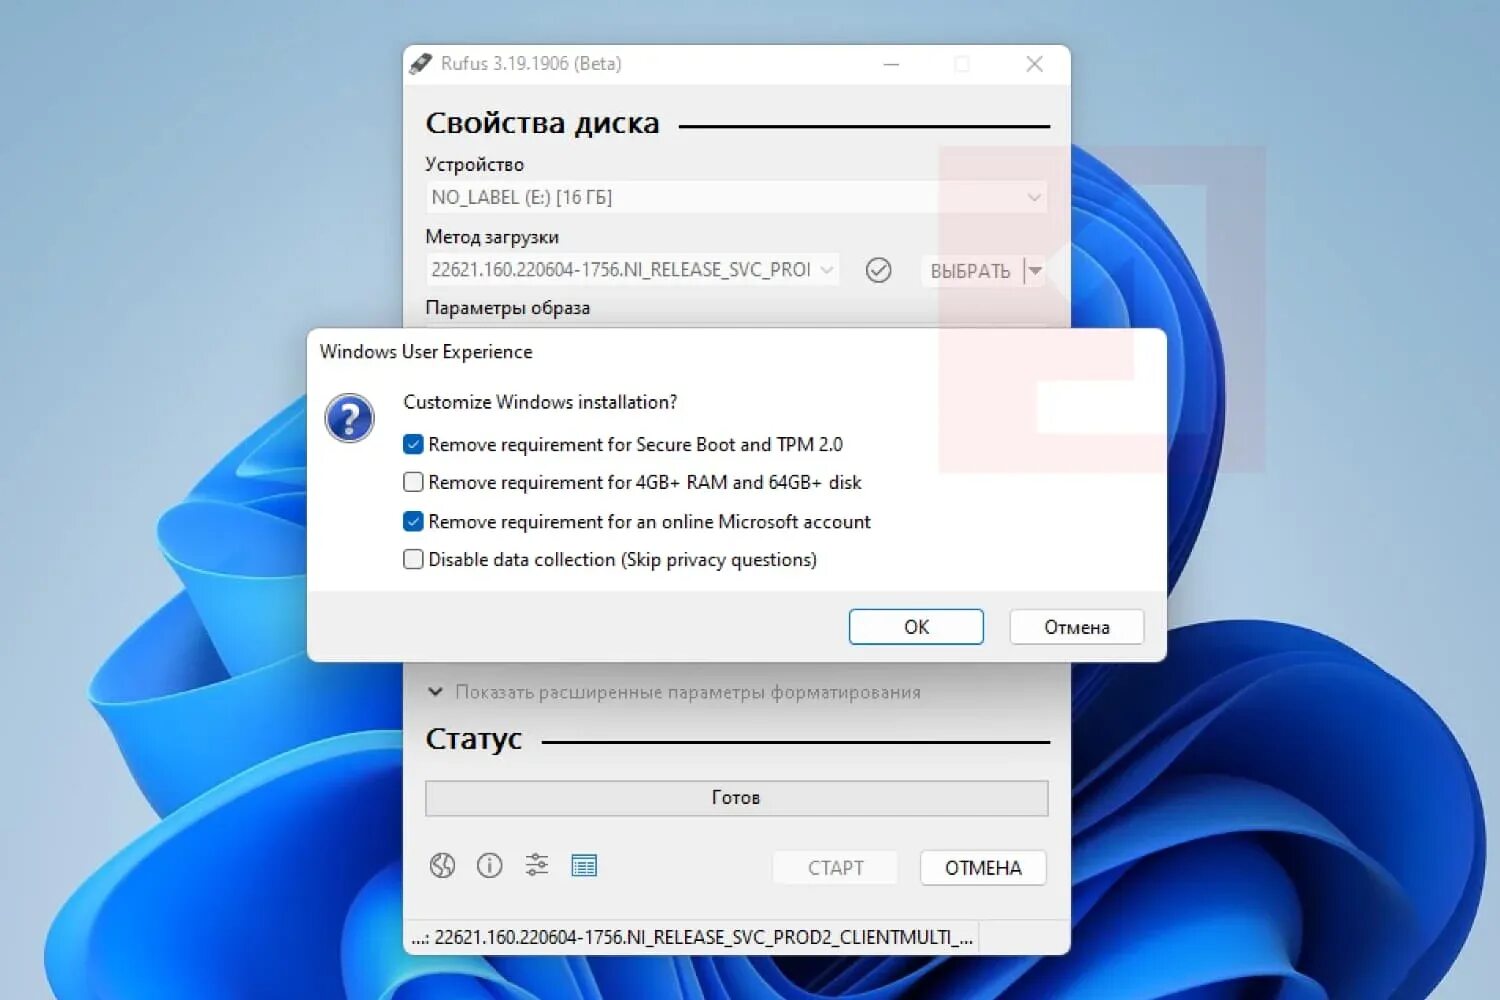1500x1000 pixels.
Task: Click the Свойства диска heading
Action: (542, 123)
